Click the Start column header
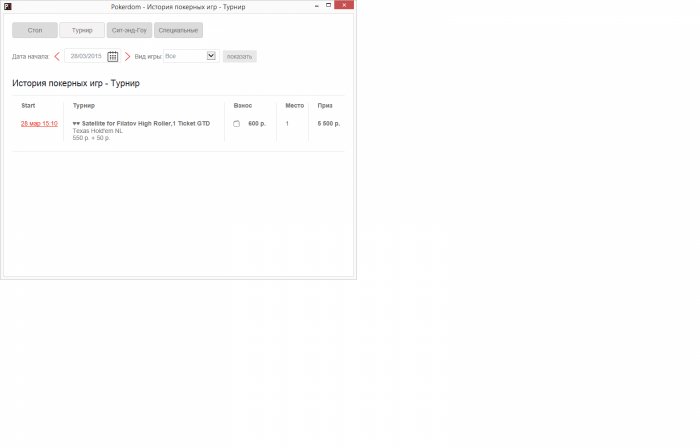This screenshot has width=700, height=448. (x=28, y=106)
